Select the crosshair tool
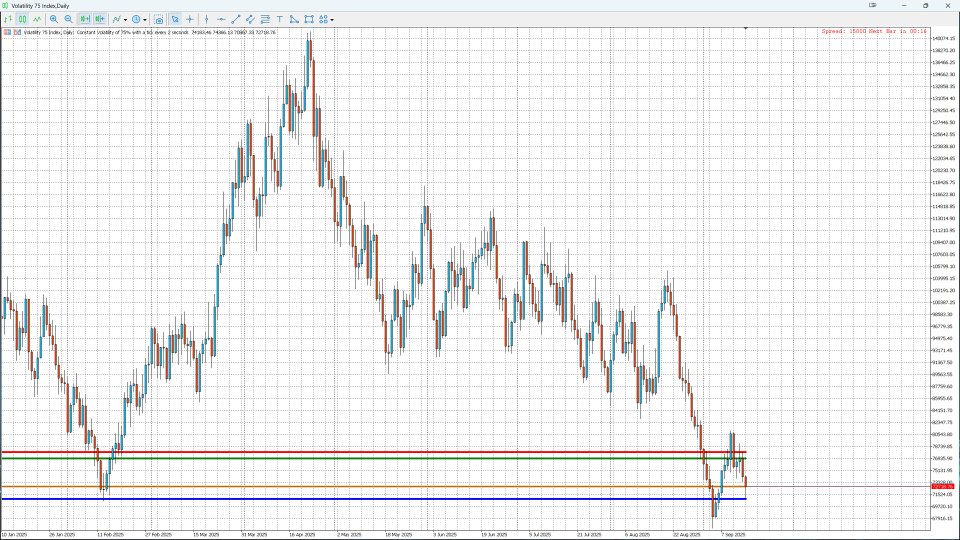Viewport: 960px width, 540px height. 190,19
